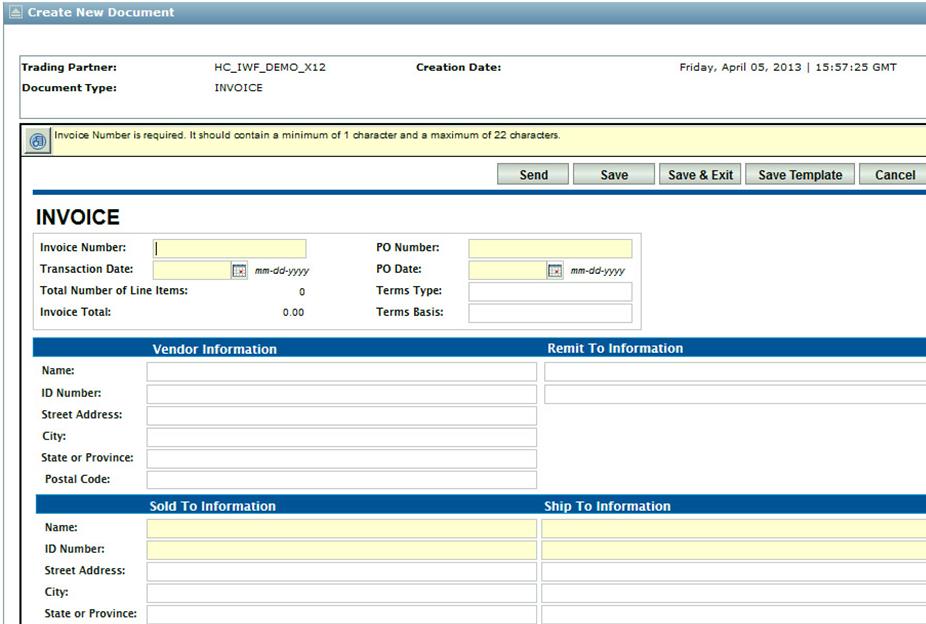
Task: Cancel the new invoice document
Action: coord(893,175)
